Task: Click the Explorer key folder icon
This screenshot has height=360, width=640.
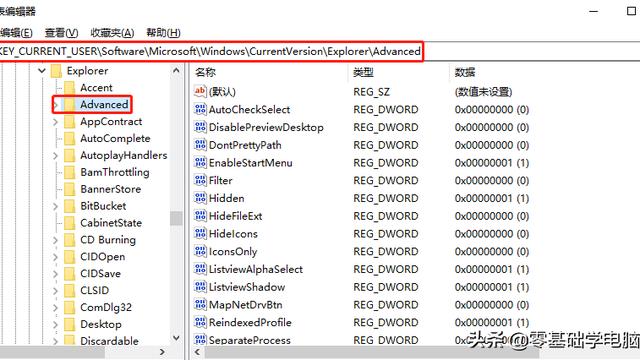Action: click(56, 71)
